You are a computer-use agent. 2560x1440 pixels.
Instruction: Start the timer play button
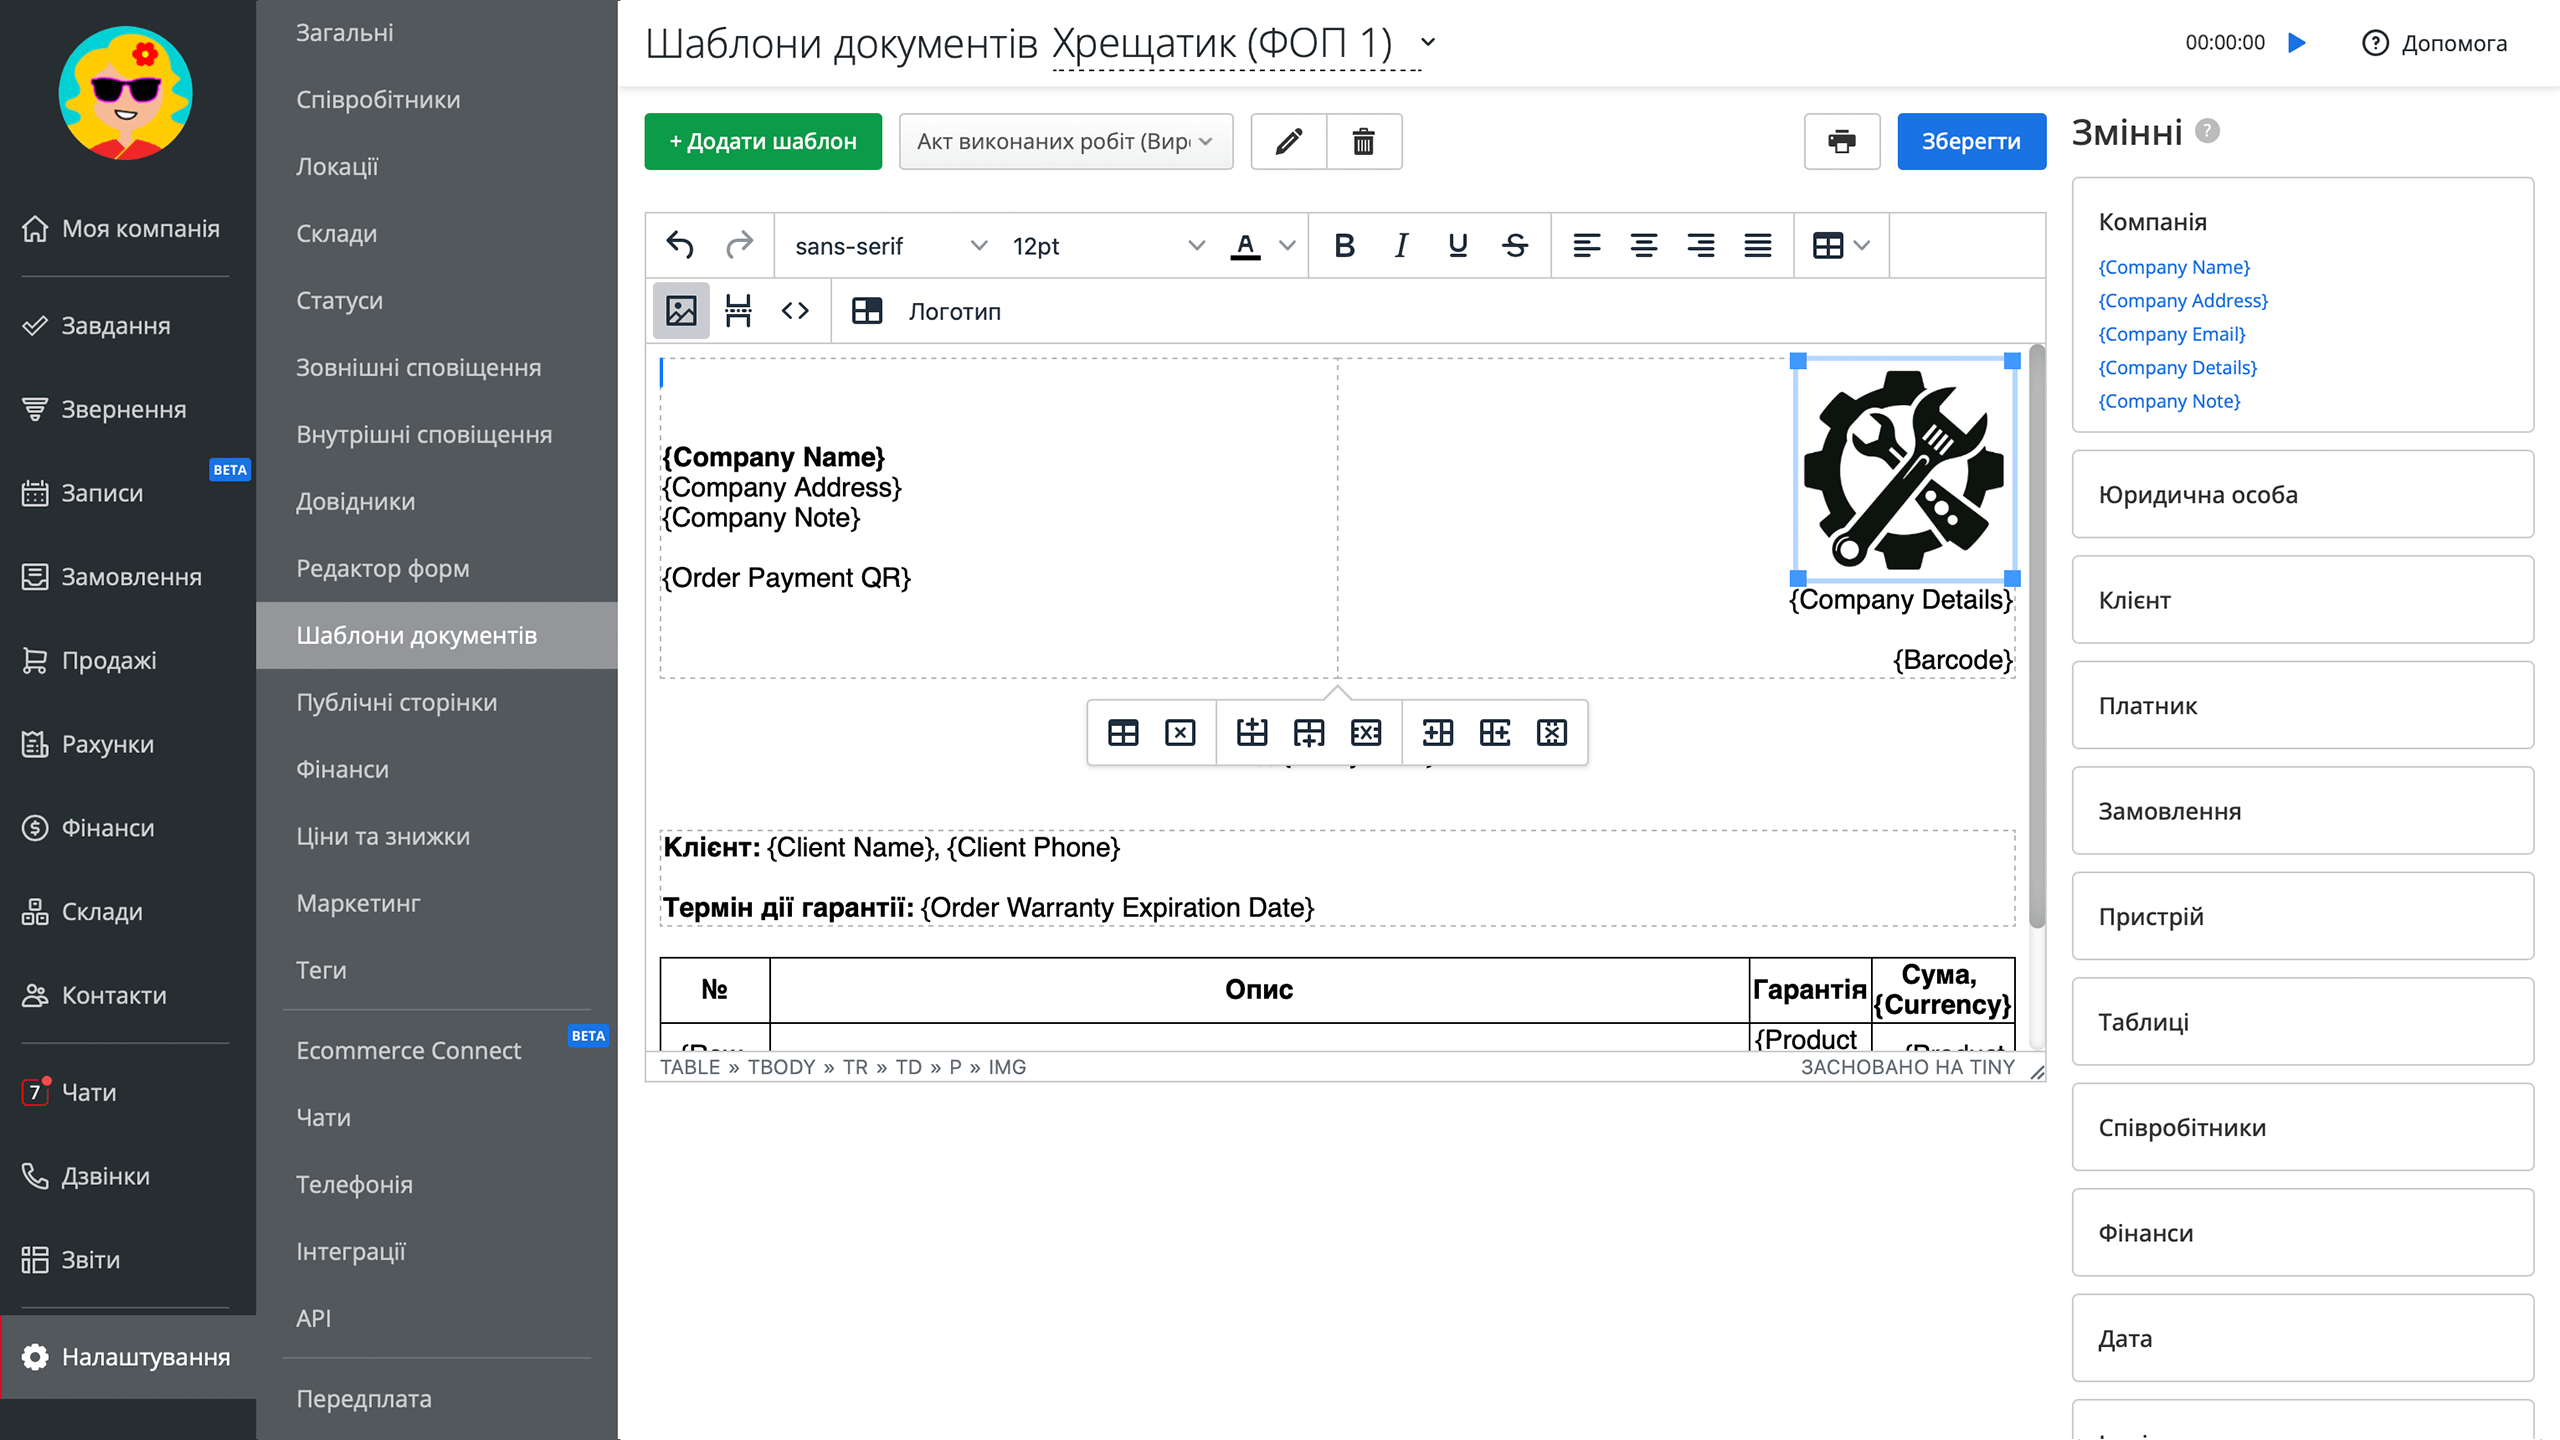pos(2297,42)
